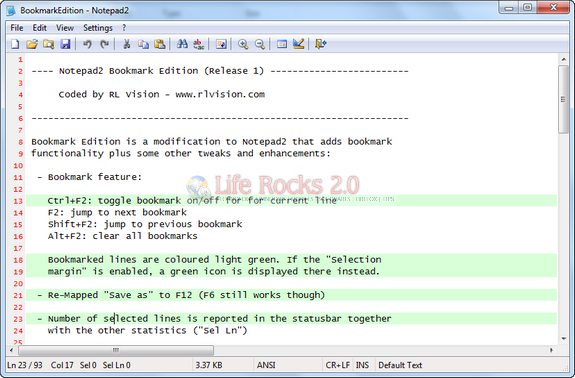Click the Exit toolbar icon
The width and height of the screenshot is (575, 378).
coord(321,44)
